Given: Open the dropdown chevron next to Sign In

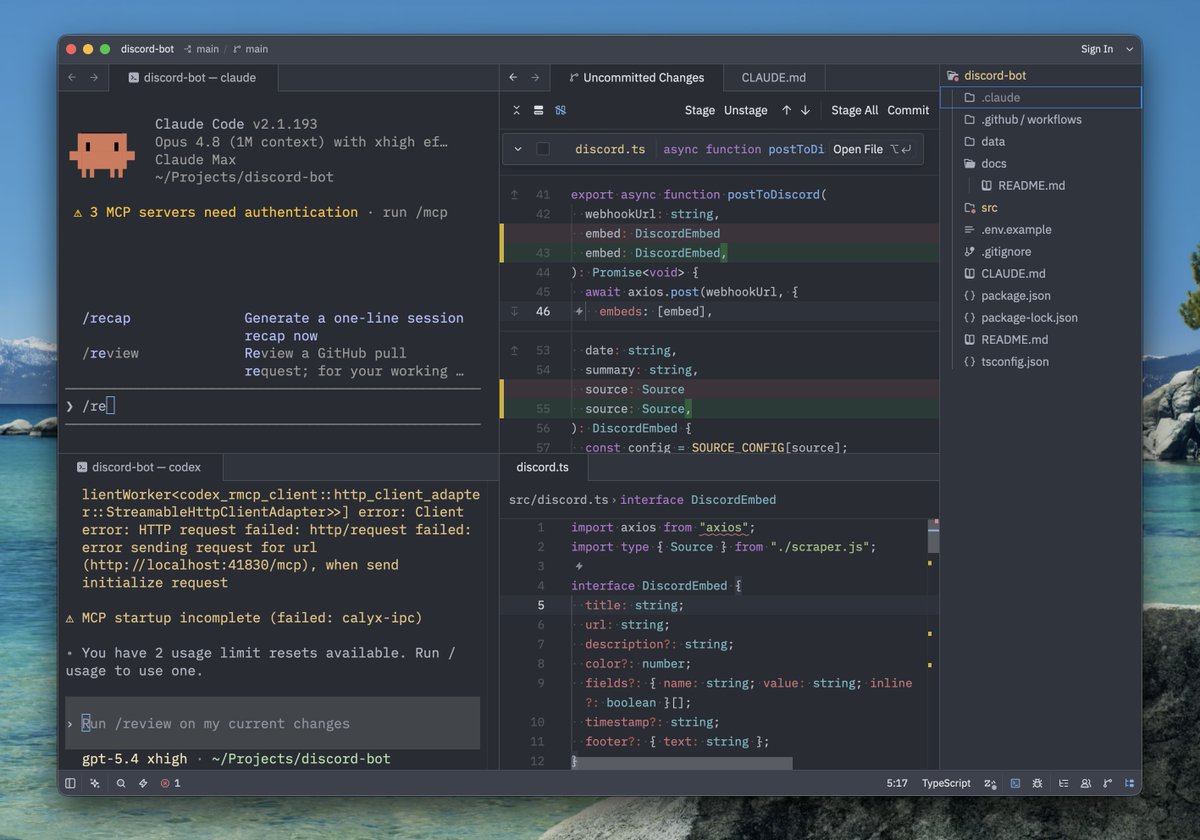Looking at the screenshot, I should coord(1130,49).
